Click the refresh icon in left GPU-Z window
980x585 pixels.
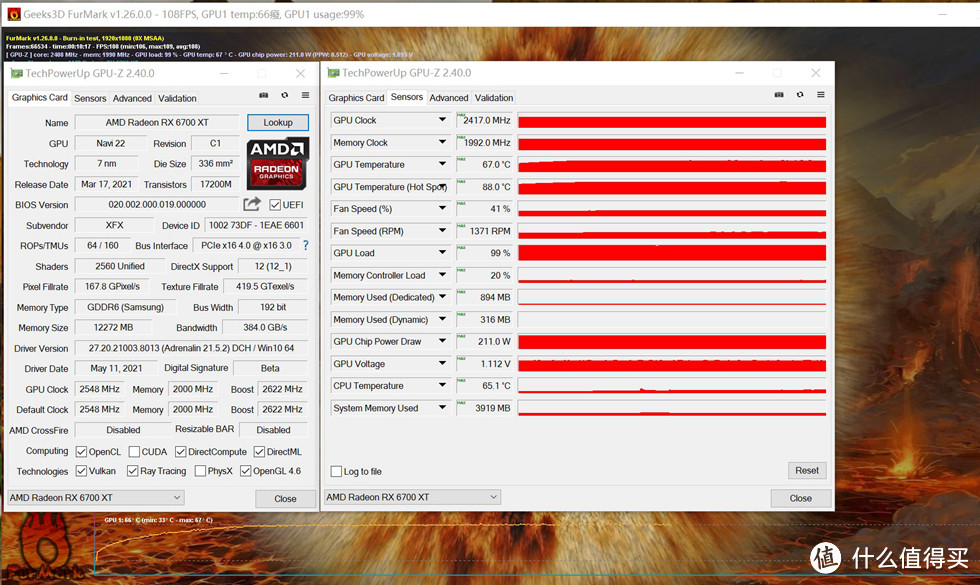tap(284, 95)
